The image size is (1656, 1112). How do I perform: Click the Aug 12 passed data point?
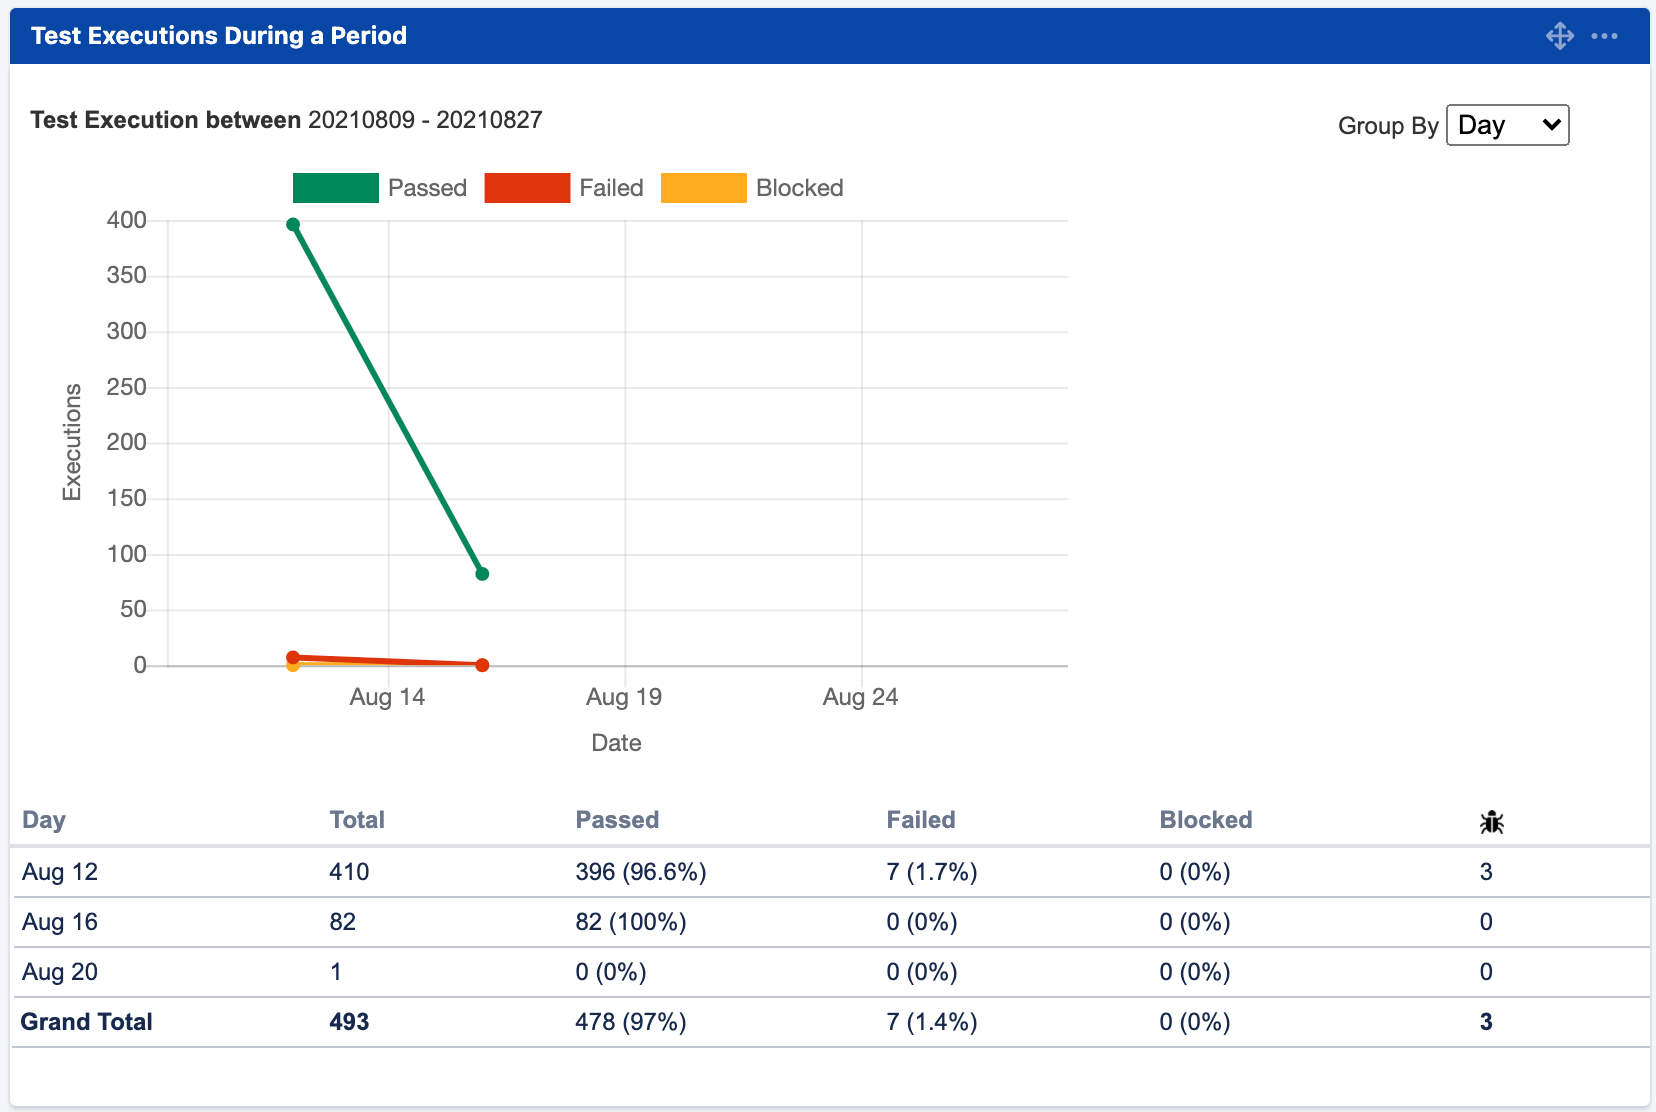[293, 225]
